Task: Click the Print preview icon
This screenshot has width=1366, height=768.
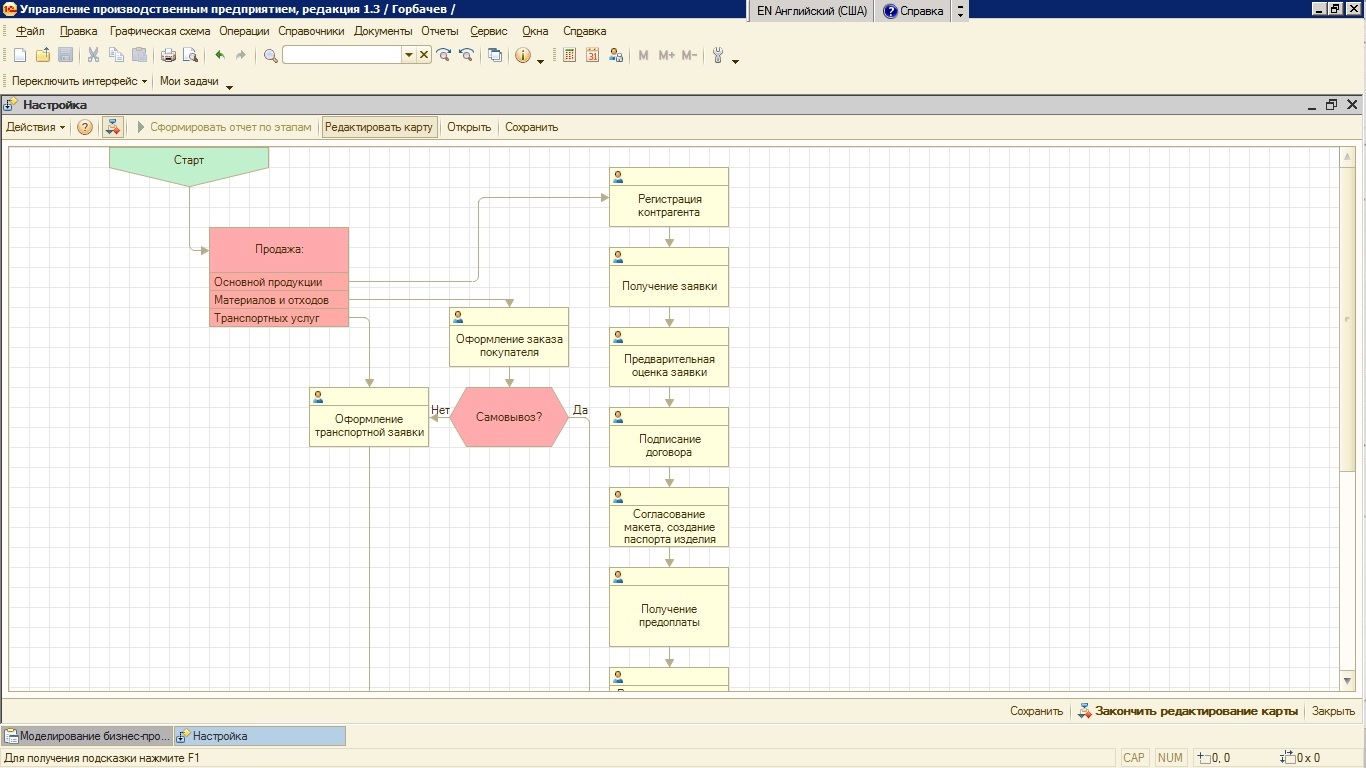Action: [190, 56]
